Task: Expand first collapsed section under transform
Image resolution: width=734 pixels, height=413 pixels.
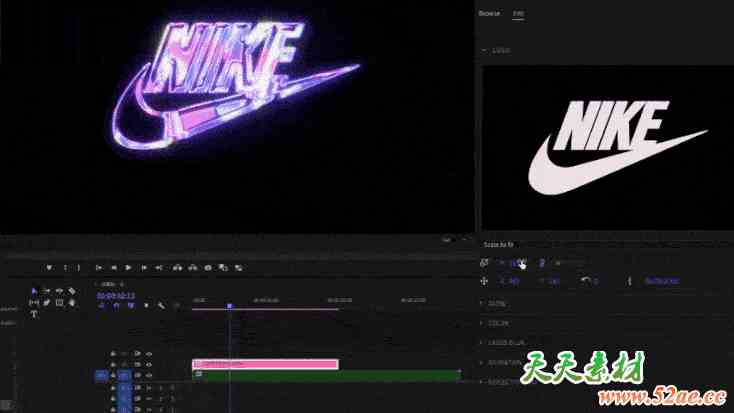Action: click(x=481, y=303)
